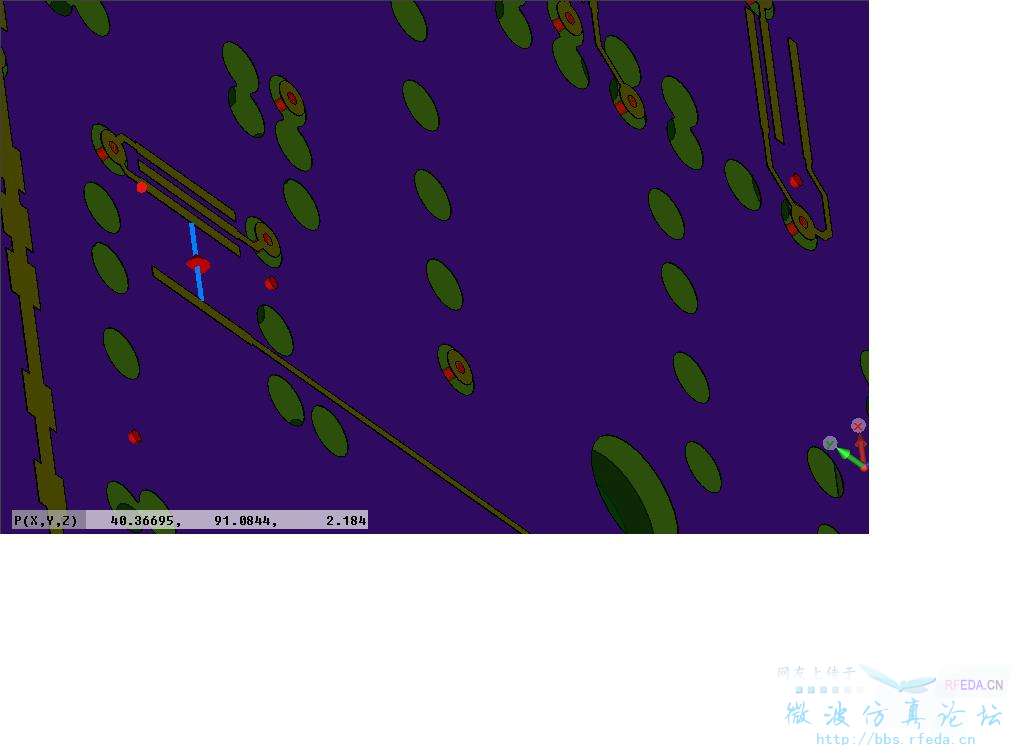Click the Z coordinate value 2.184

[346, 520]
